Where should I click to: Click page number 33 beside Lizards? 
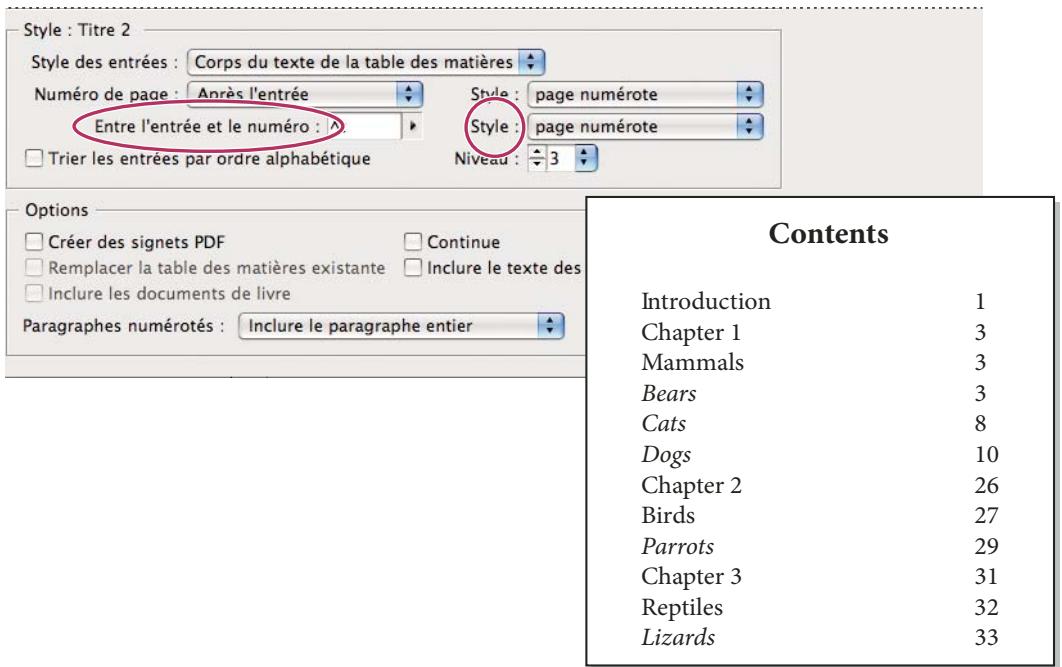(986, 637)
